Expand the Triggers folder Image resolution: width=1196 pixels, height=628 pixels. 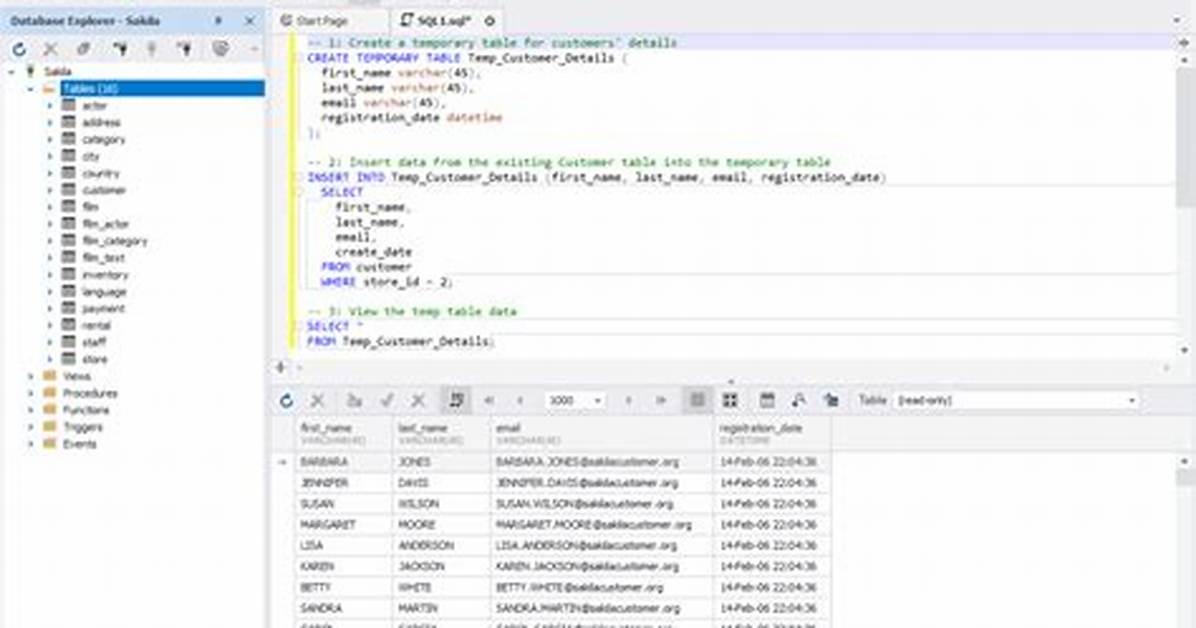[31, 427]
